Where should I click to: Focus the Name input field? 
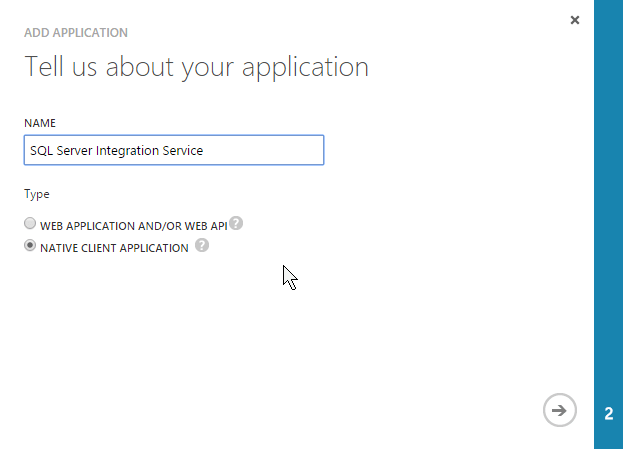tap(174, 150)
